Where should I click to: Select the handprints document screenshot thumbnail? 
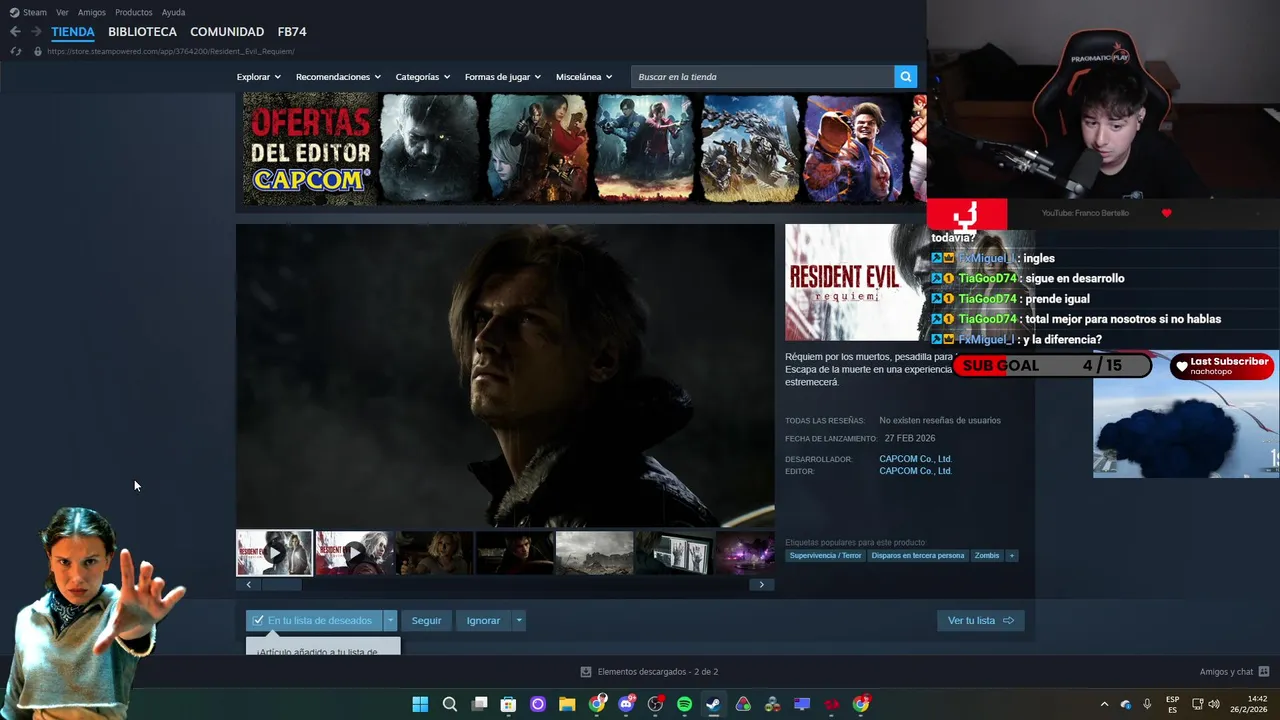[674, 553]
